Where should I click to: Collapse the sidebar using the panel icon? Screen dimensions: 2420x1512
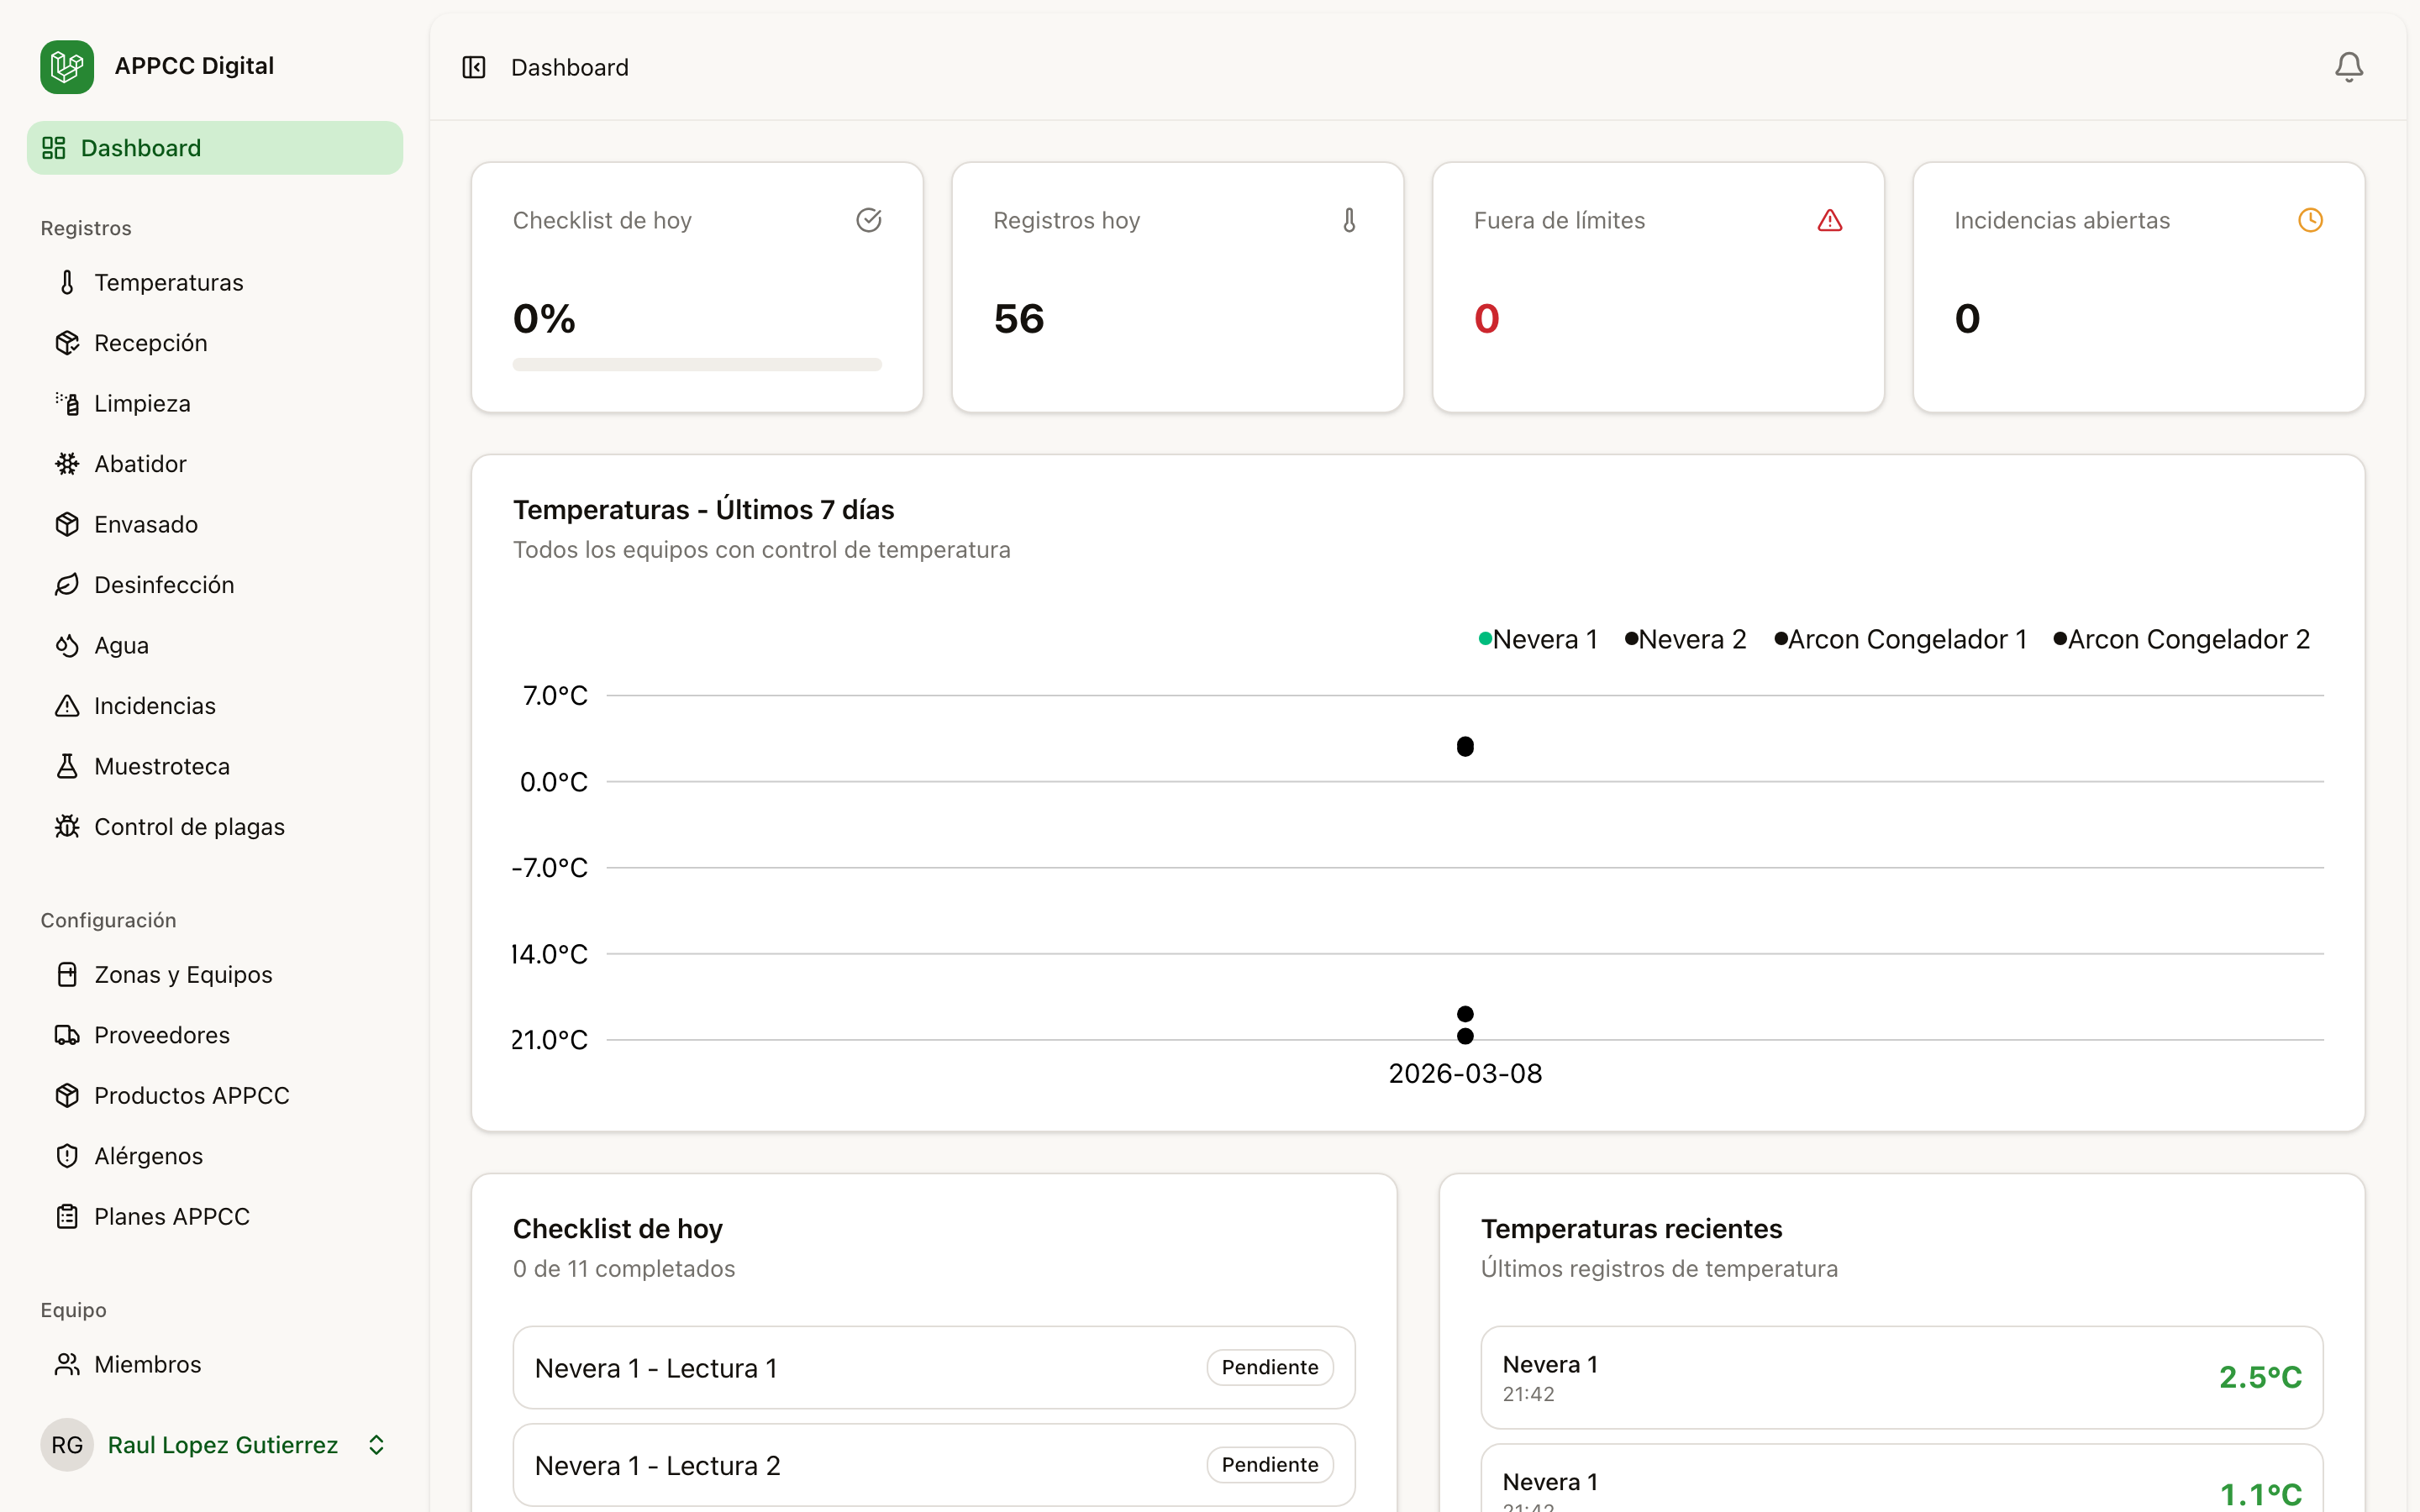tap(474, 67)
